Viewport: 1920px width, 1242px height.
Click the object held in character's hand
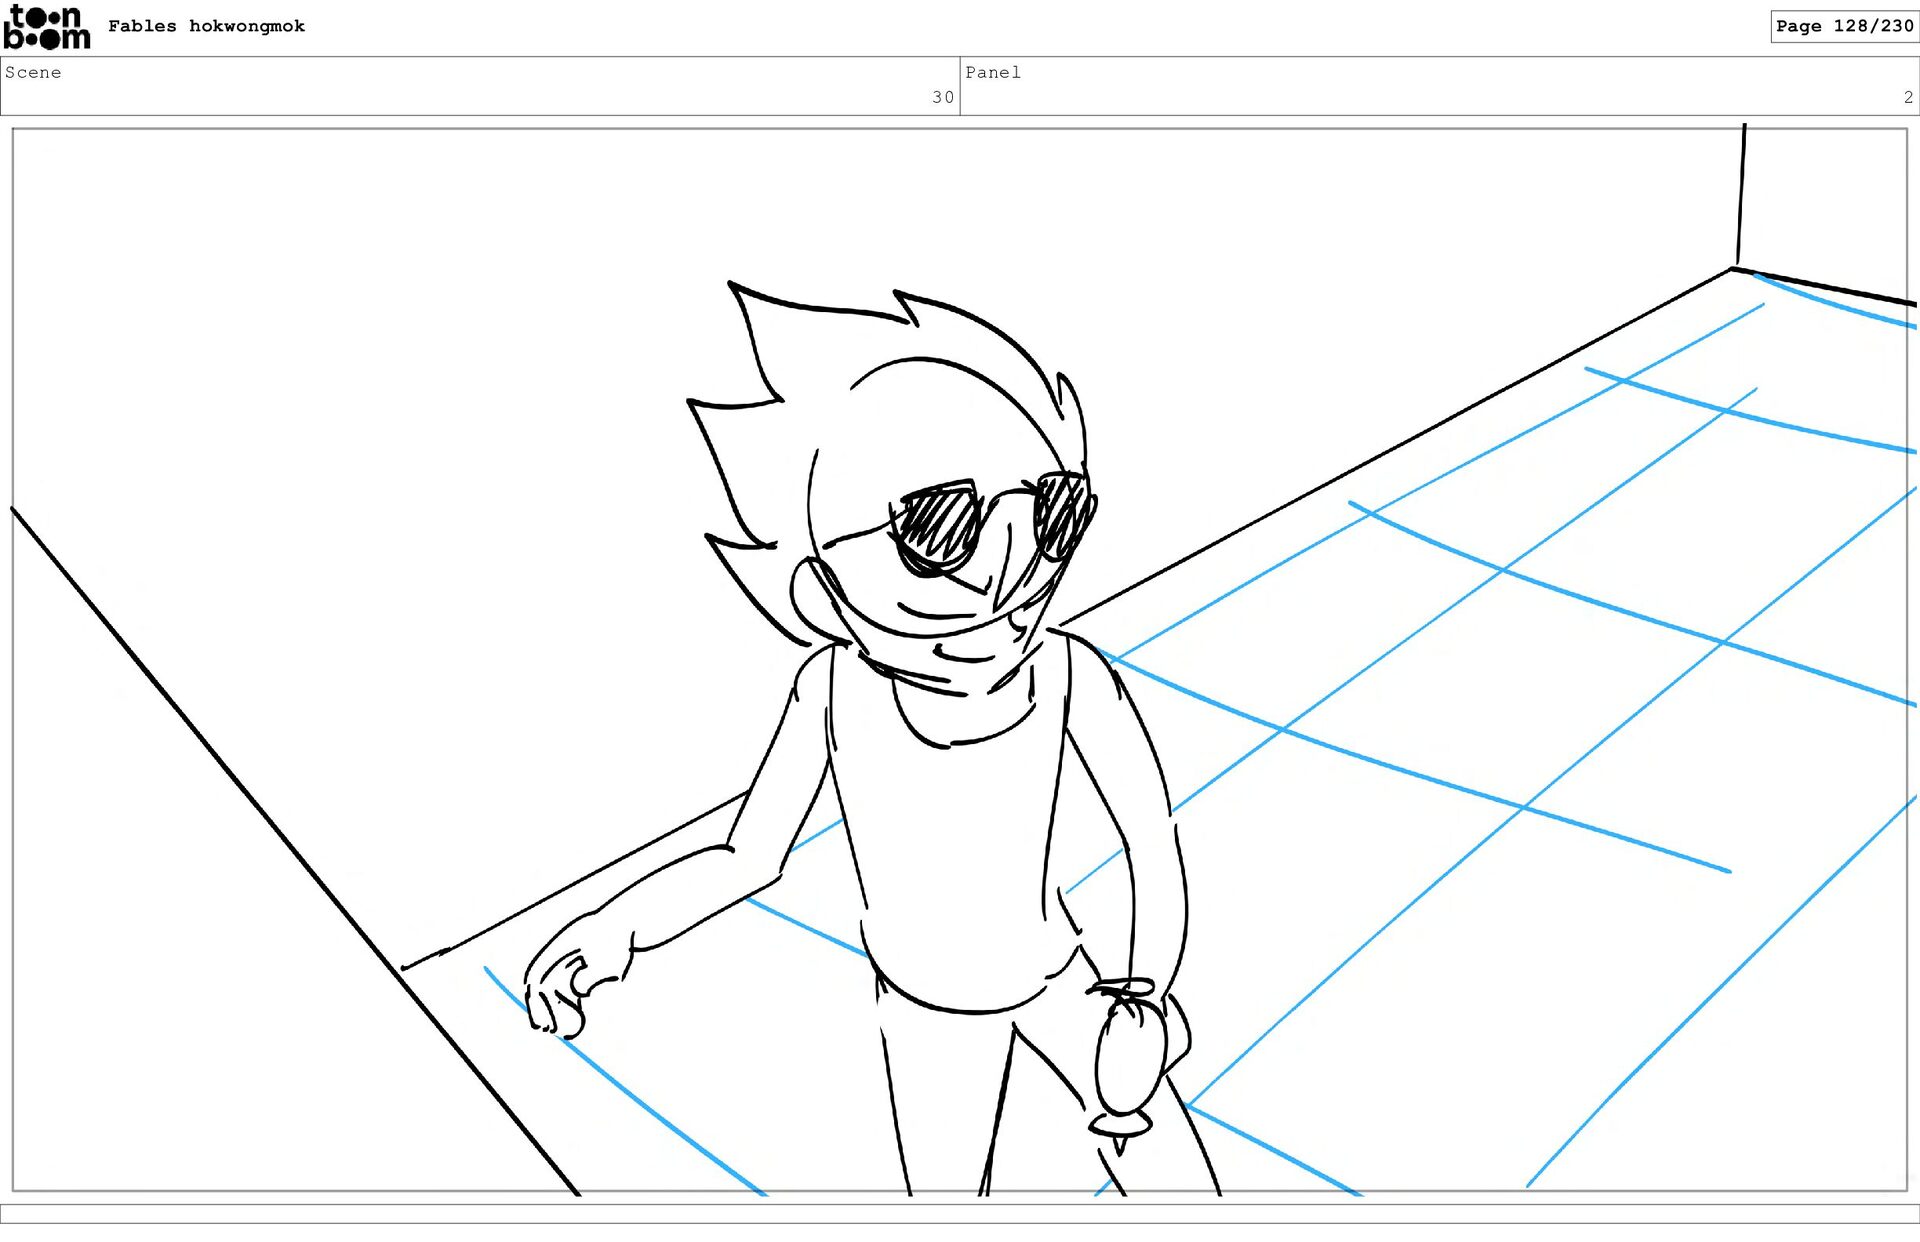pyautogui.click(x=1130, y=1060)
